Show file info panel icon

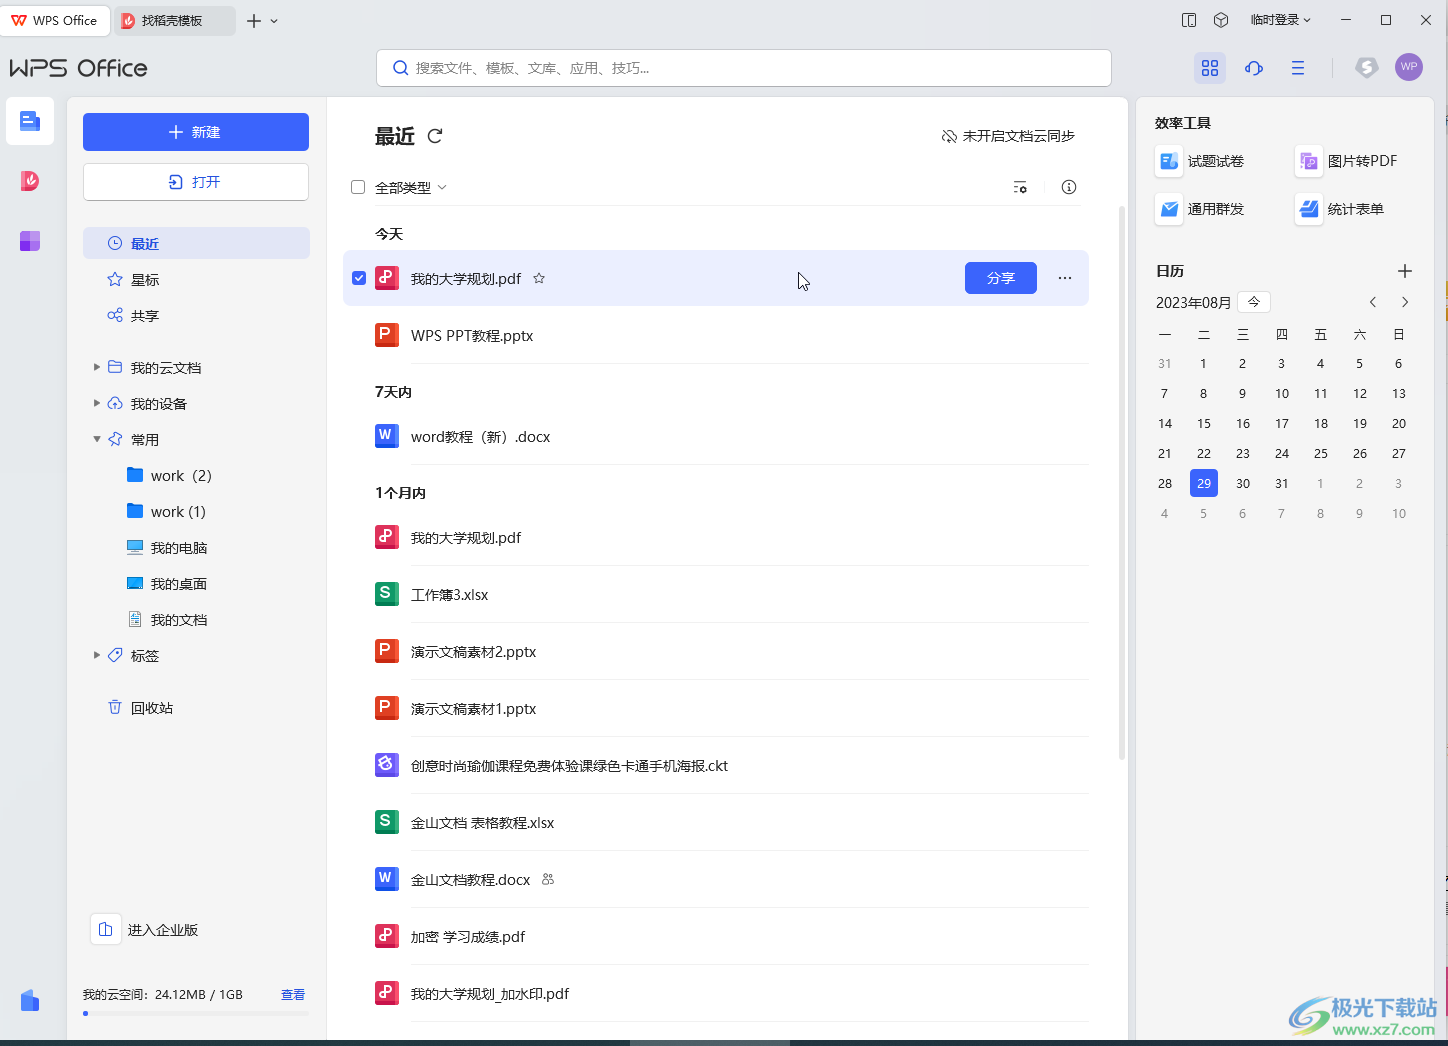point(1069,187)
